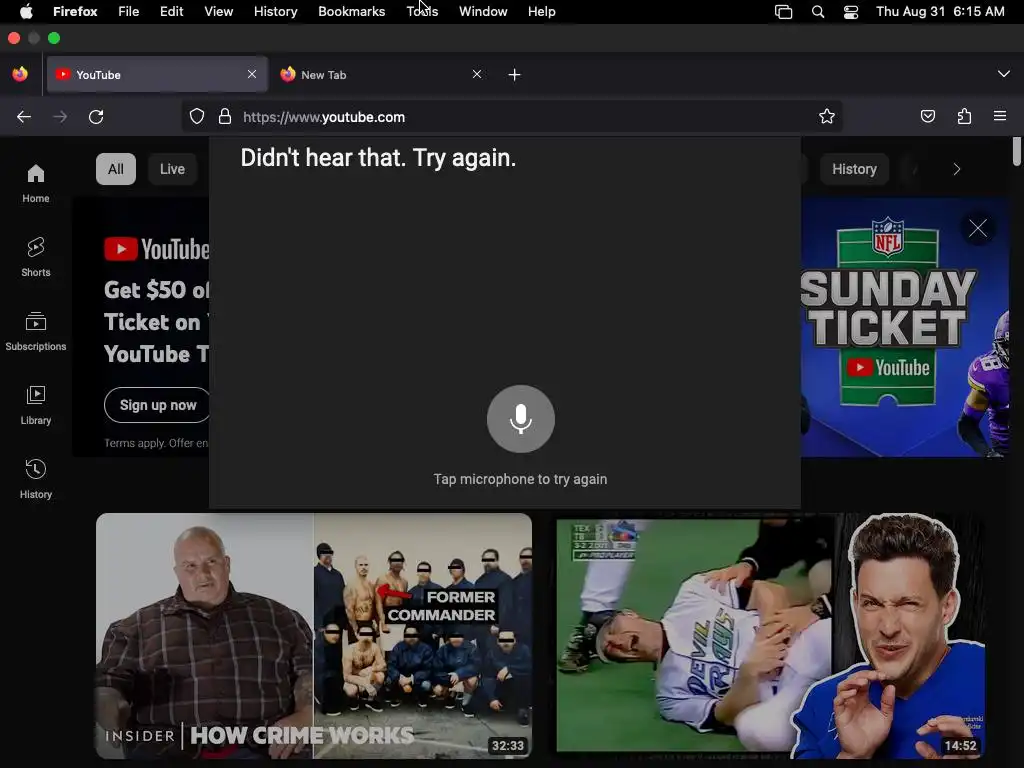
Task: Open macOS Control Center
Action: click(x=851, y=12)
